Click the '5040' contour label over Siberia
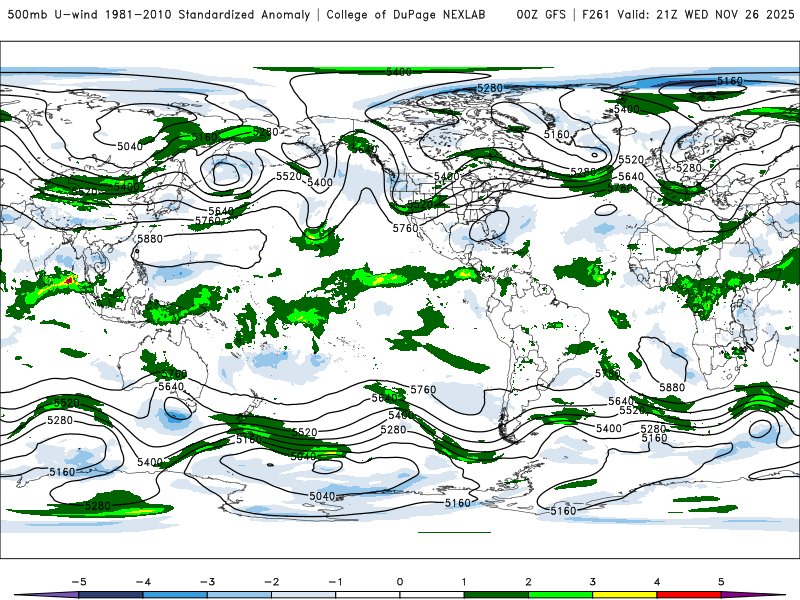The height and width of the screenshot is (600, 800). [x=130, y=147]
